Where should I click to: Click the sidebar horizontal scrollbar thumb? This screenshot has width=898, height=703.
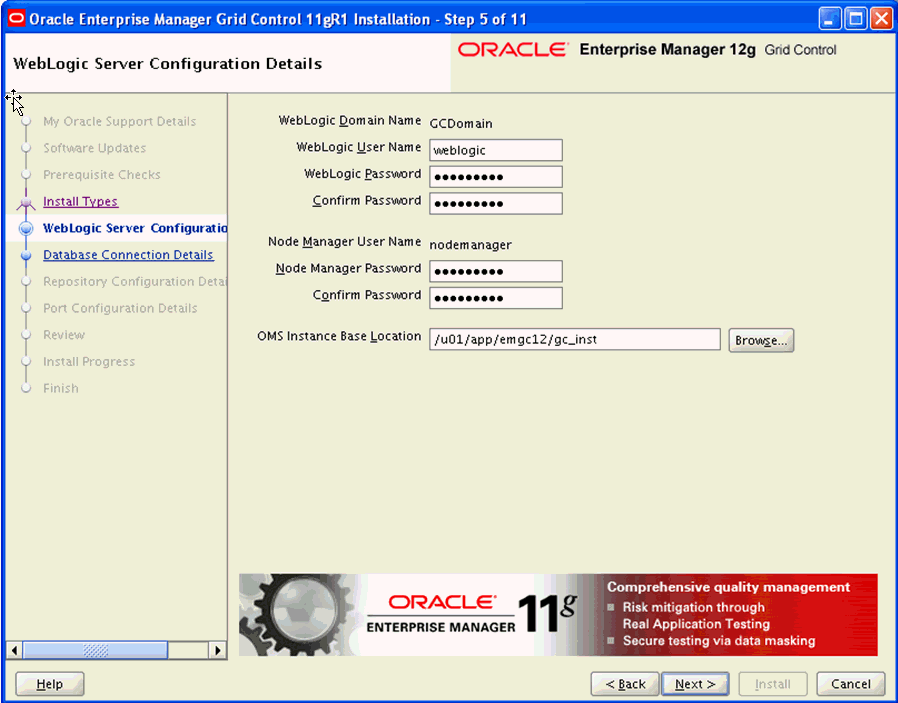click(x=95, y=650)
